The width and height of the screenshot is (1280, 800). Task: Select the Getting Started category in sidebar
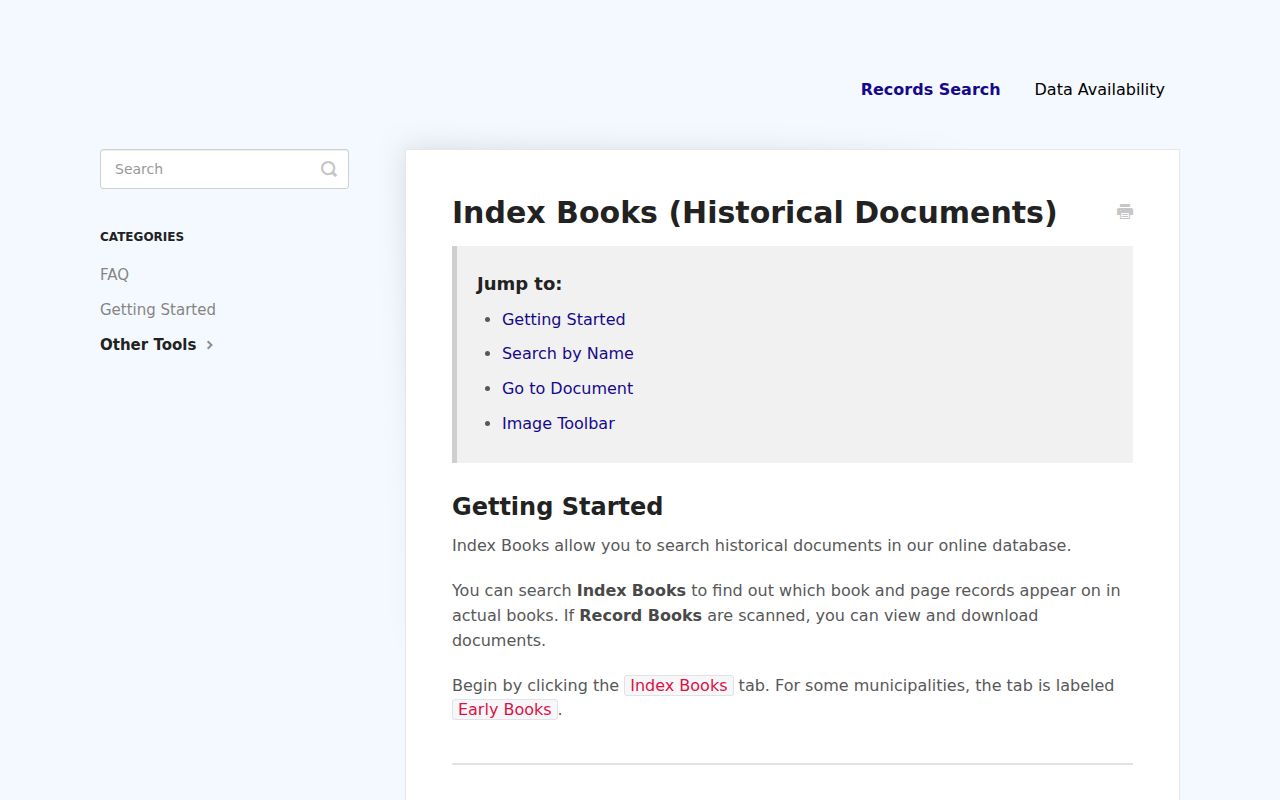[x=158, y=309]
